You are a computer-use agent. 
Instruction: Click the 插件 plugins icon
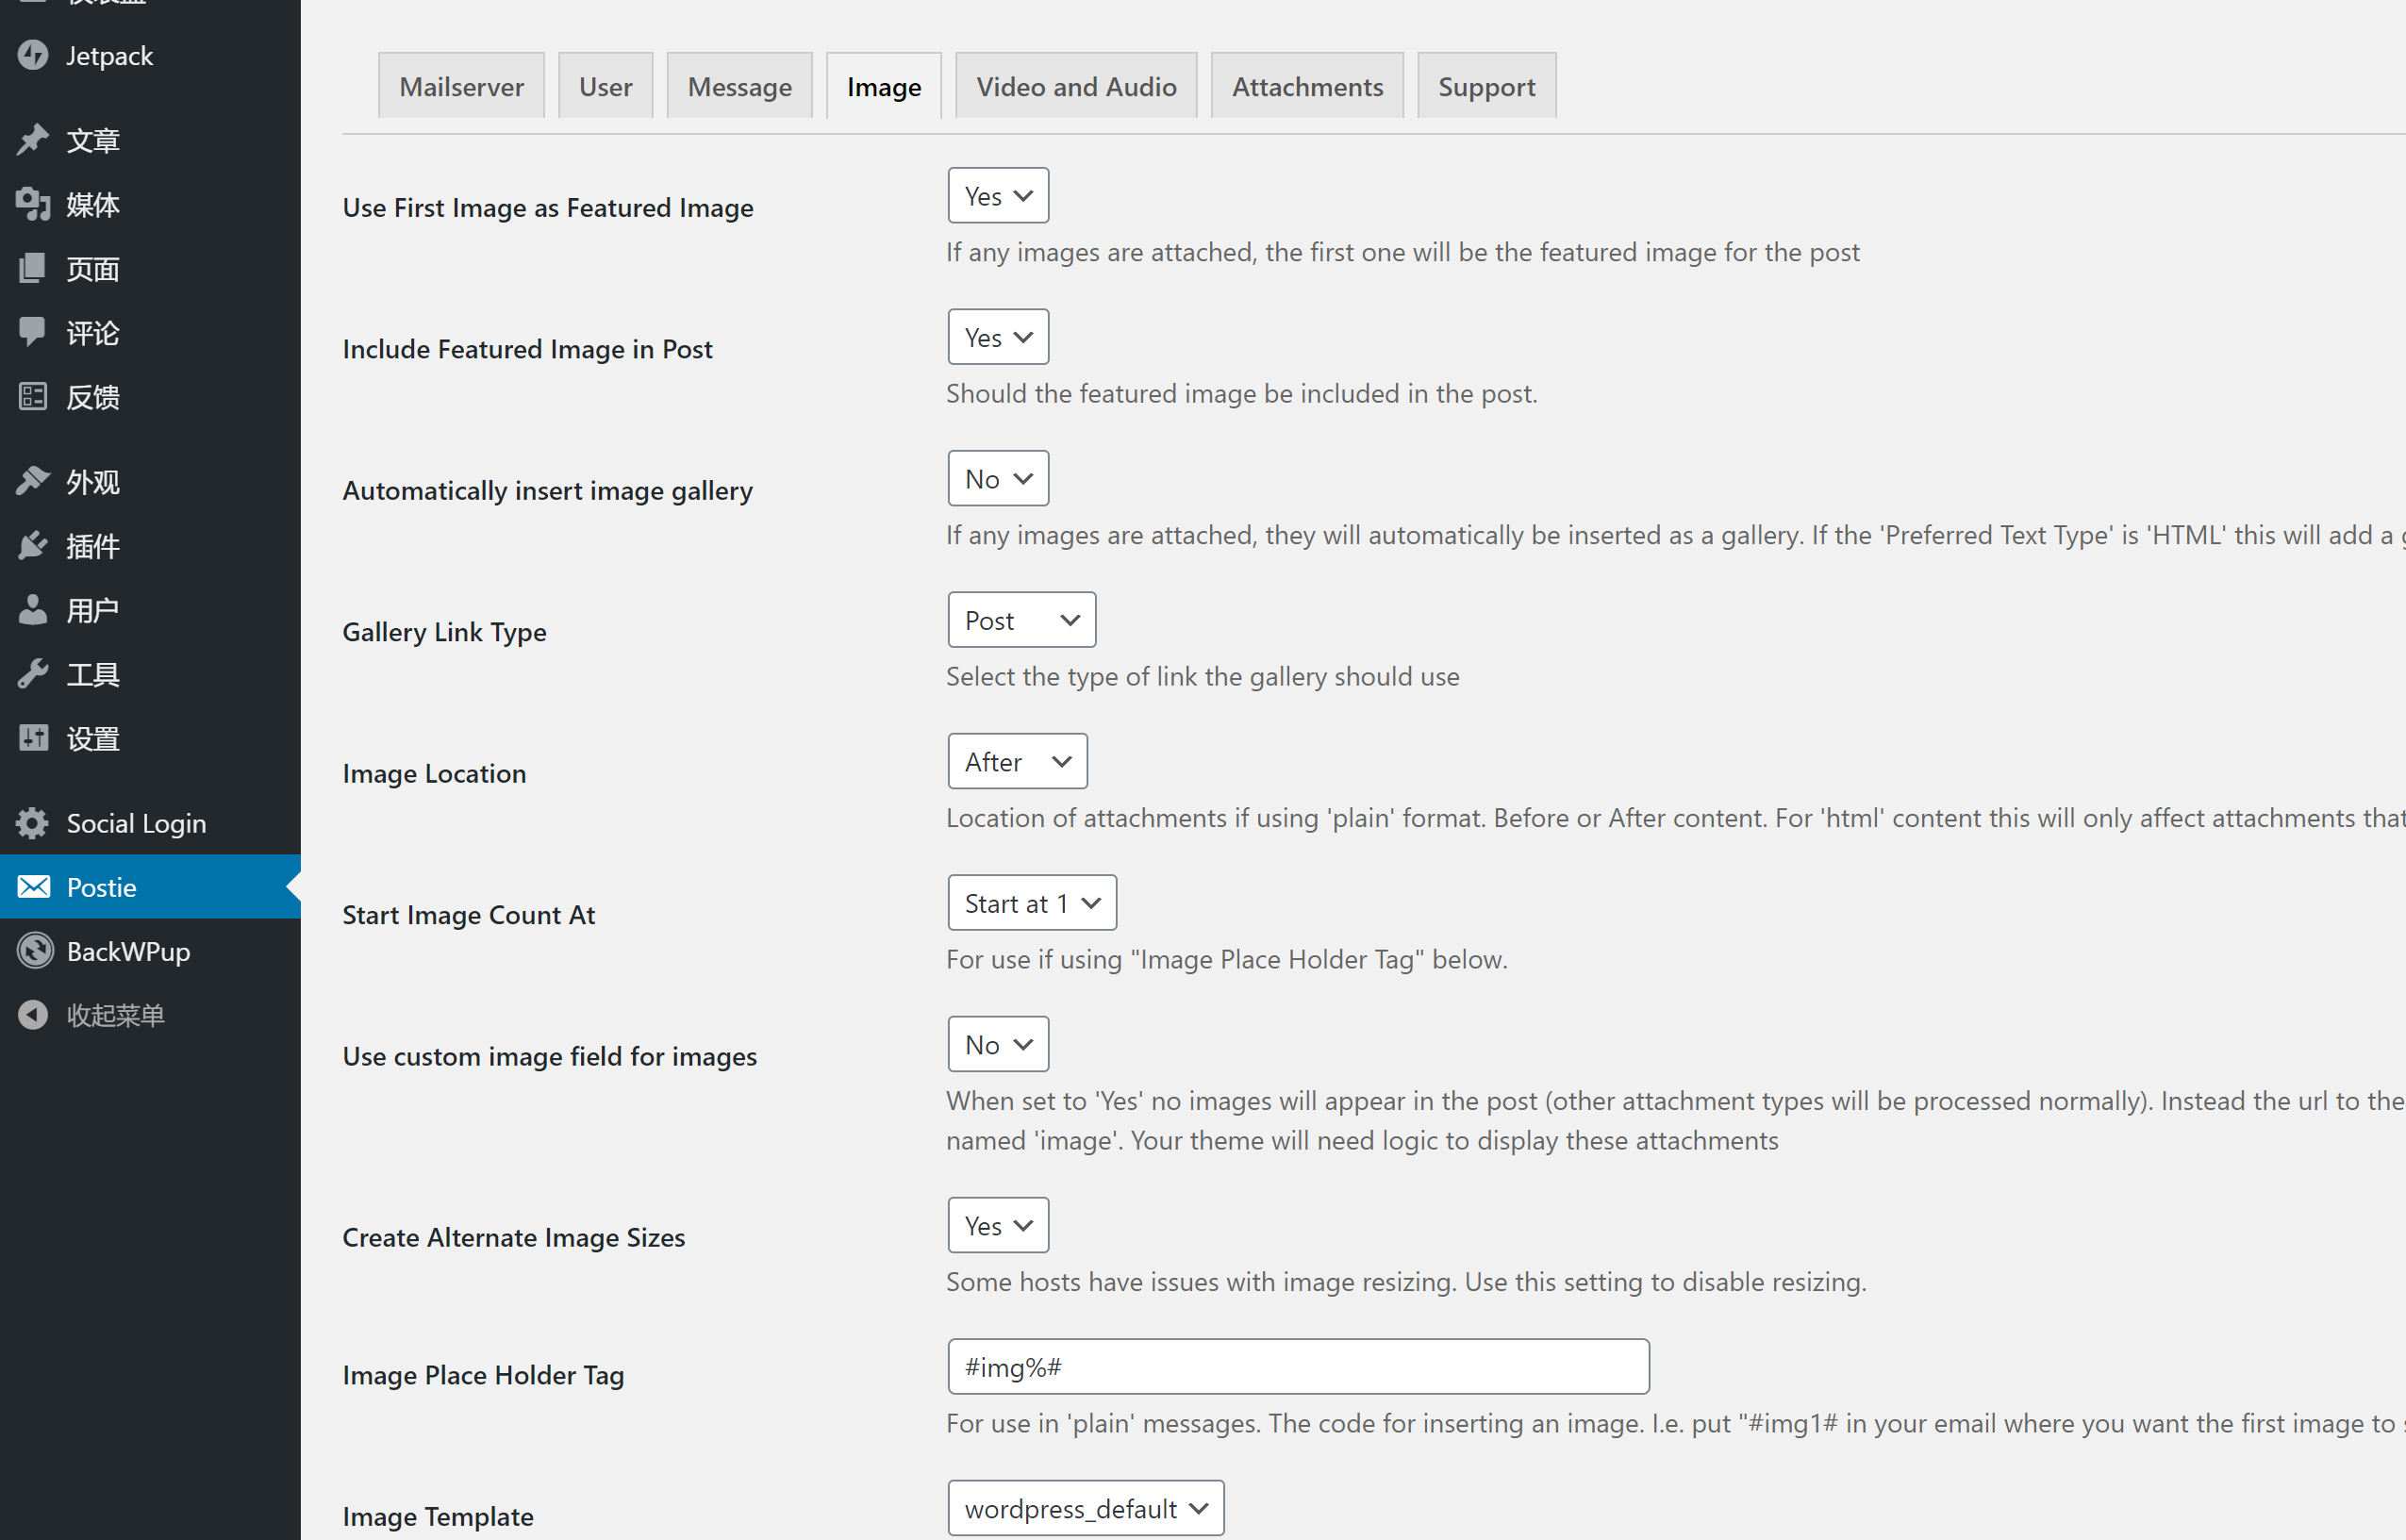click(33, 546)
